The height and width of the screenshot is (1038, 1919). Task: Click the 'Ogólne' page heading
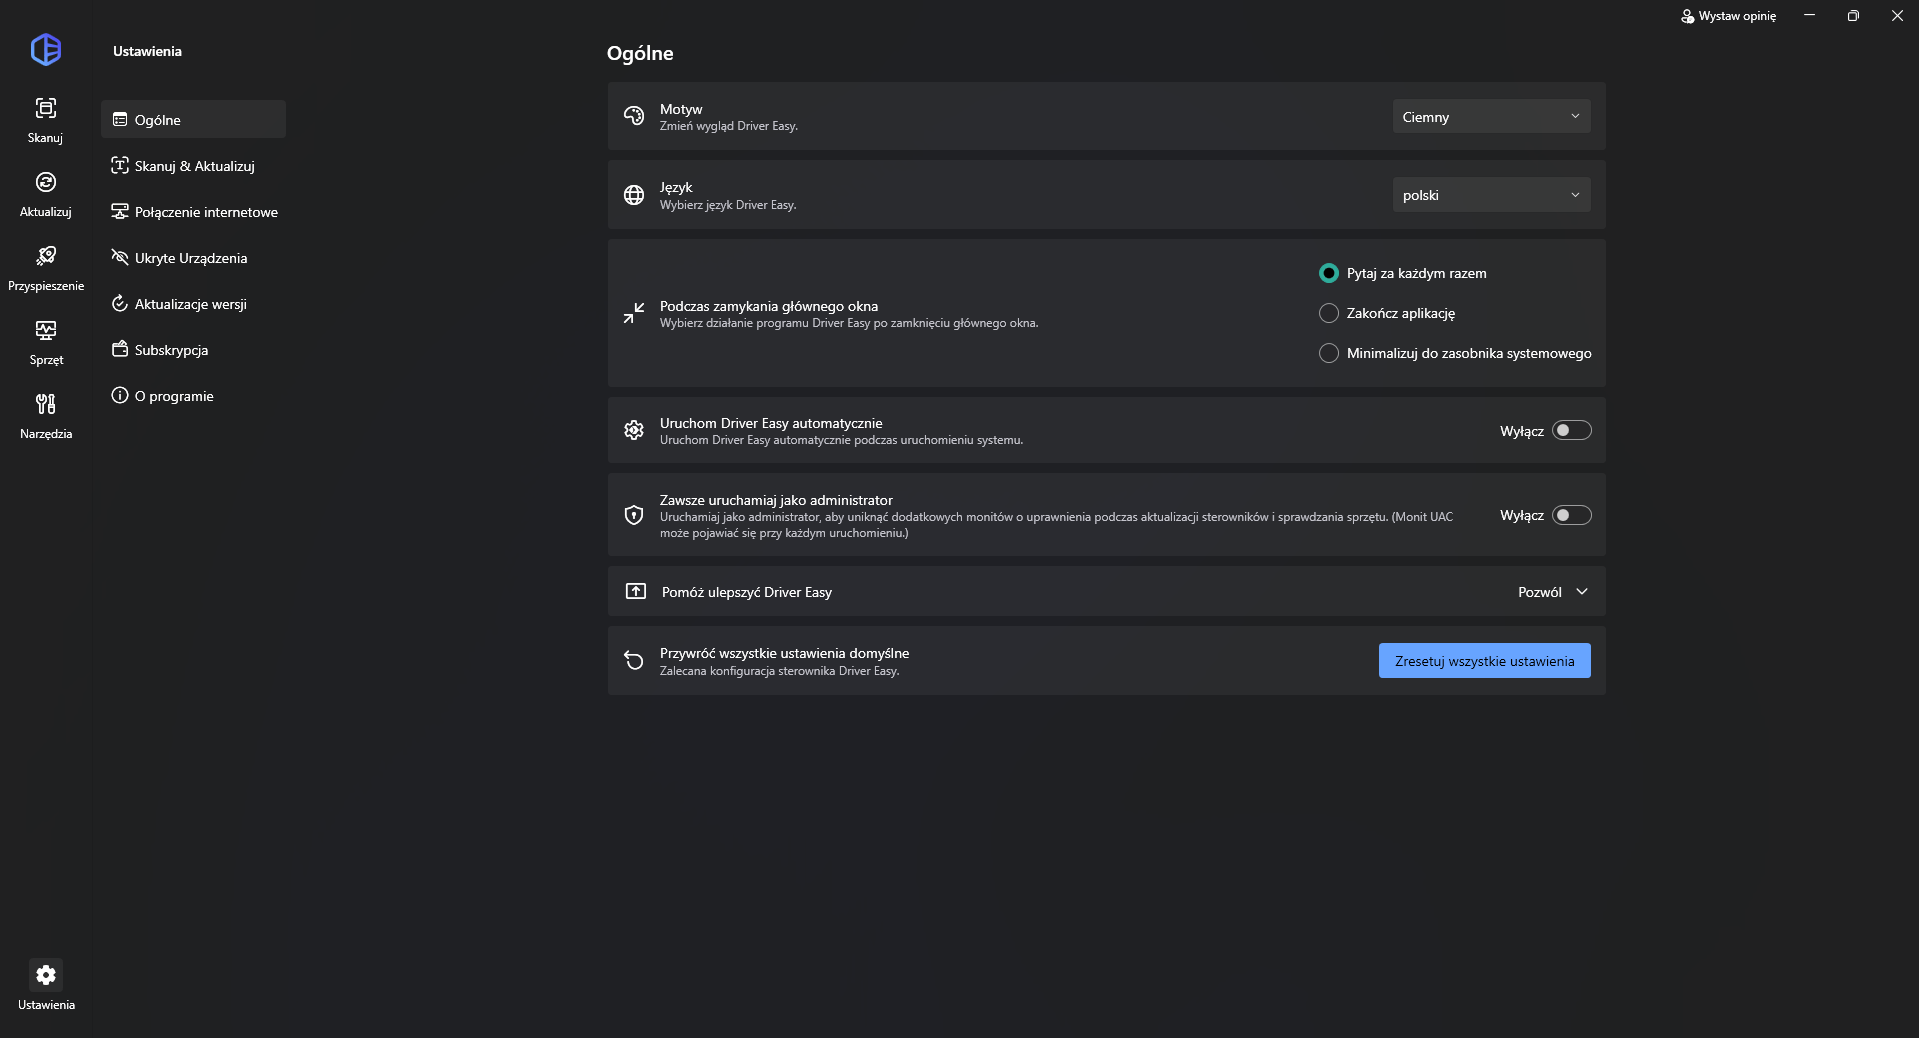coord(640,53)
